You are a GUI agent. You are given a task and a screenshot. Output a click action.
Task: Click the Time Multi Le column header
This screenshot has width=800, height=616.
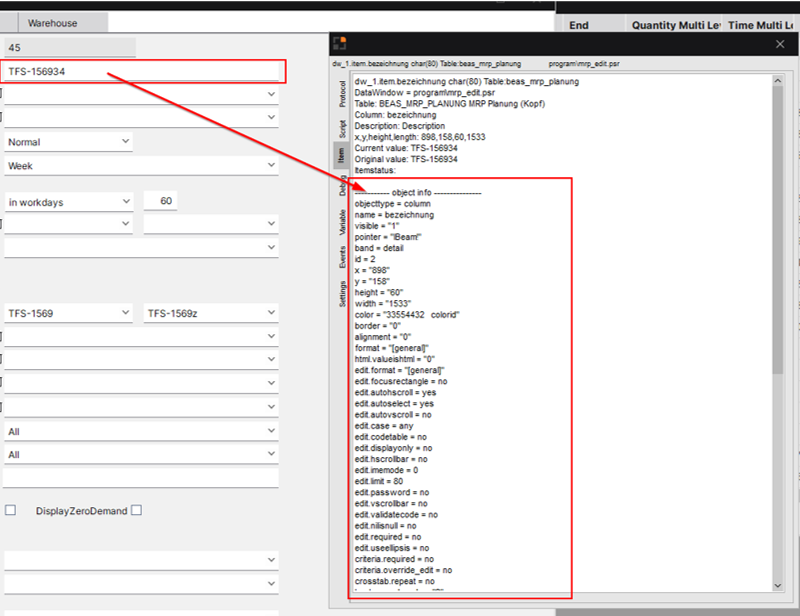click(x=761, y=25)
